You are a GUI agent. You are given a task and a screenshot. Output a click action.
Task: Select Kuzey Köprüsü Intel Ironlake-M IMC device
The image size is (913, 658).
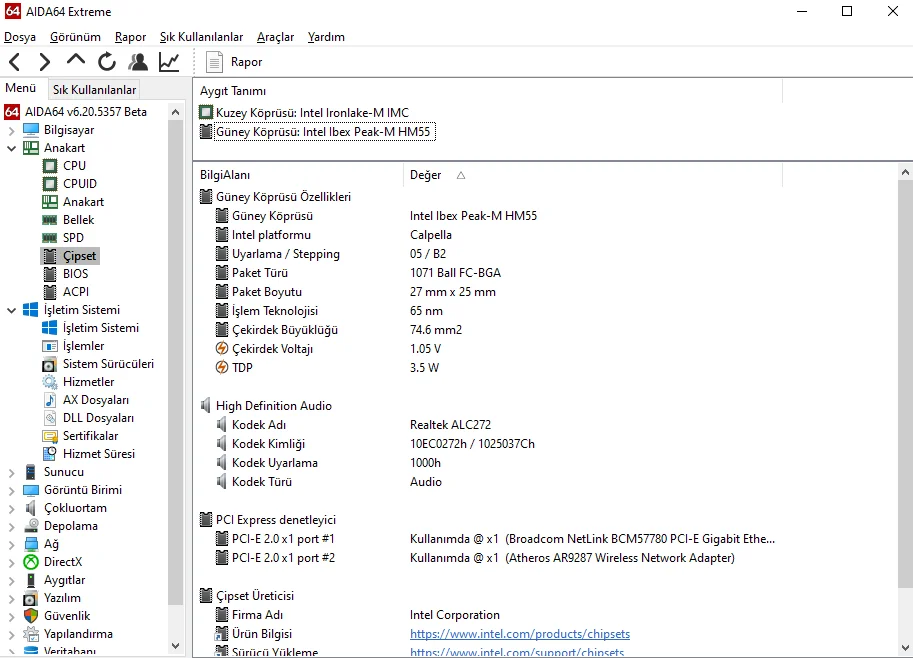(x=311, y=113)
